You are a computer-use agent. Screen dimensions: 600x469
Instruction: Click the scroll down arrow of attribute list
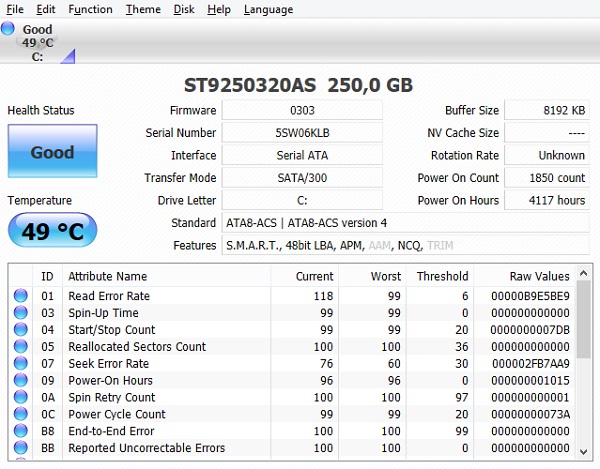pos(584,451)
